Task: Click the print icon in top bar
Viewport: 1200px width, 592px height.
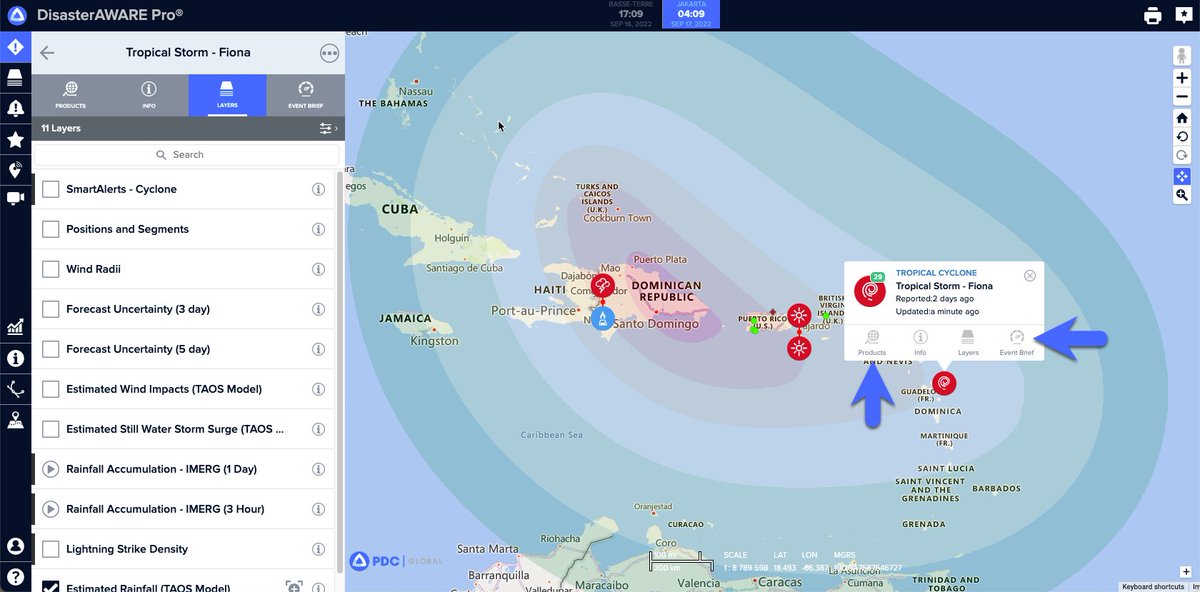Action: [x=1153, y=15]
